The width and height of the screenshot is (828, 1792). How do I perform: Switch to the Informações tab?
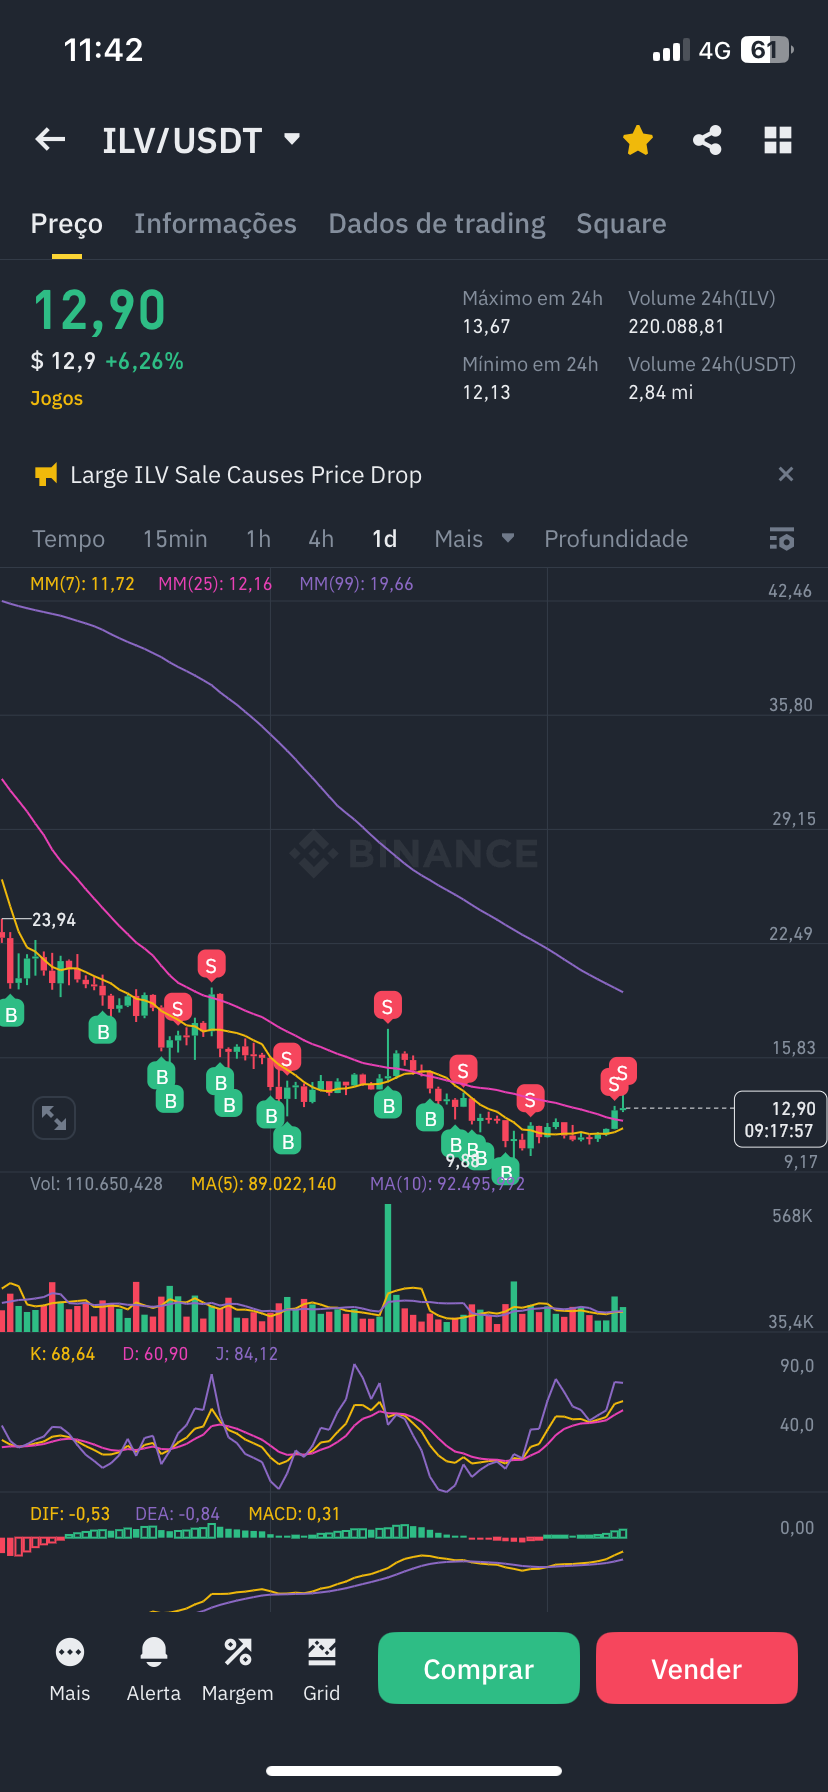[x=215, y=224]
